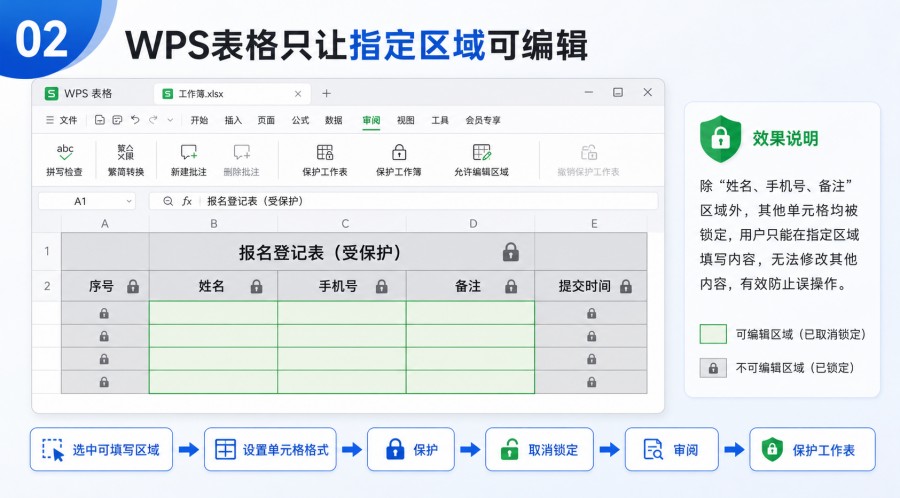The height and width of the screenshot is (498, 900).
Task: Click the 保护 step button with blue lock
Action: 411,449
